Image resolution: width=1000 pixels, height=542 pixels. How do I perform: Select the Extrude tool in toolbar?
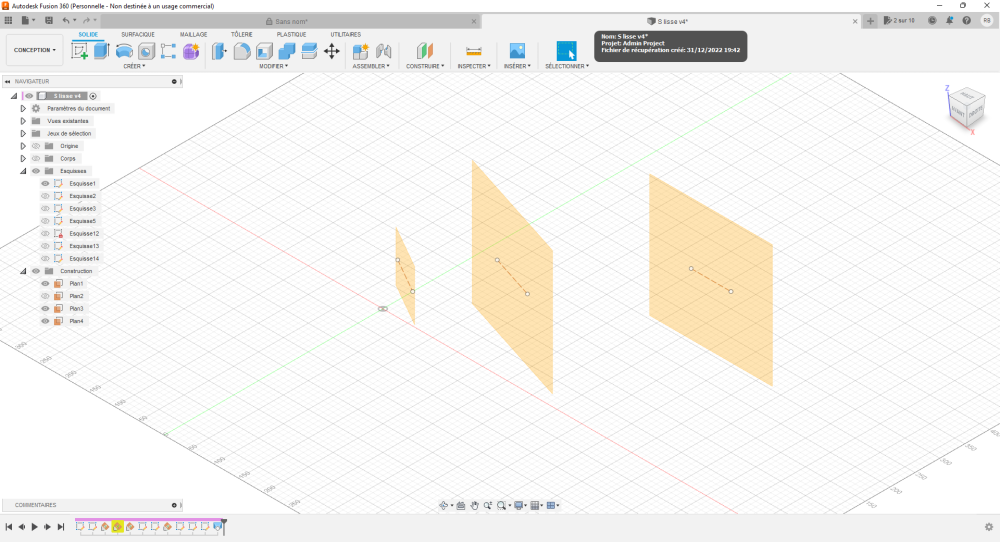101,51
